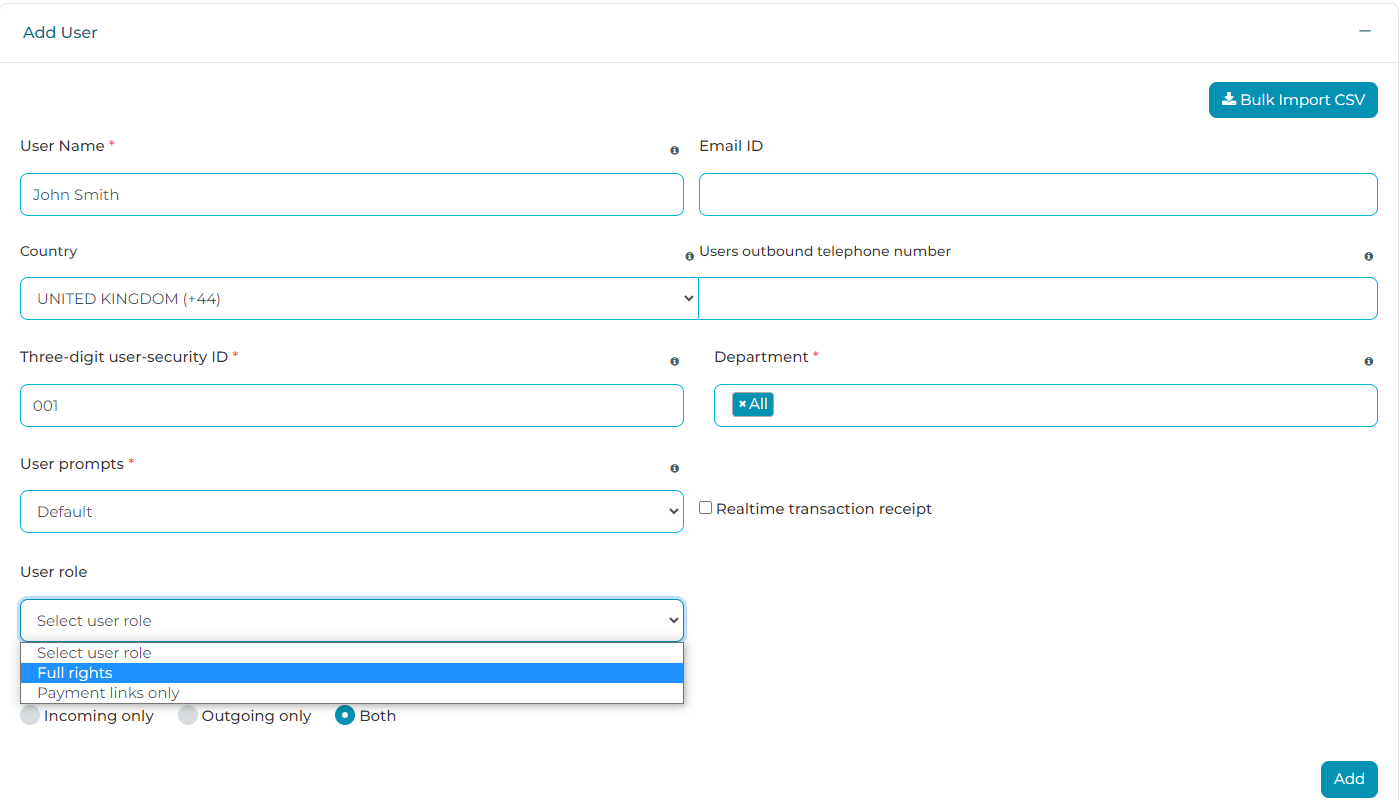1400x800 pixels.
Task: Choose the Outgoing only option
Action: (188, 715)
